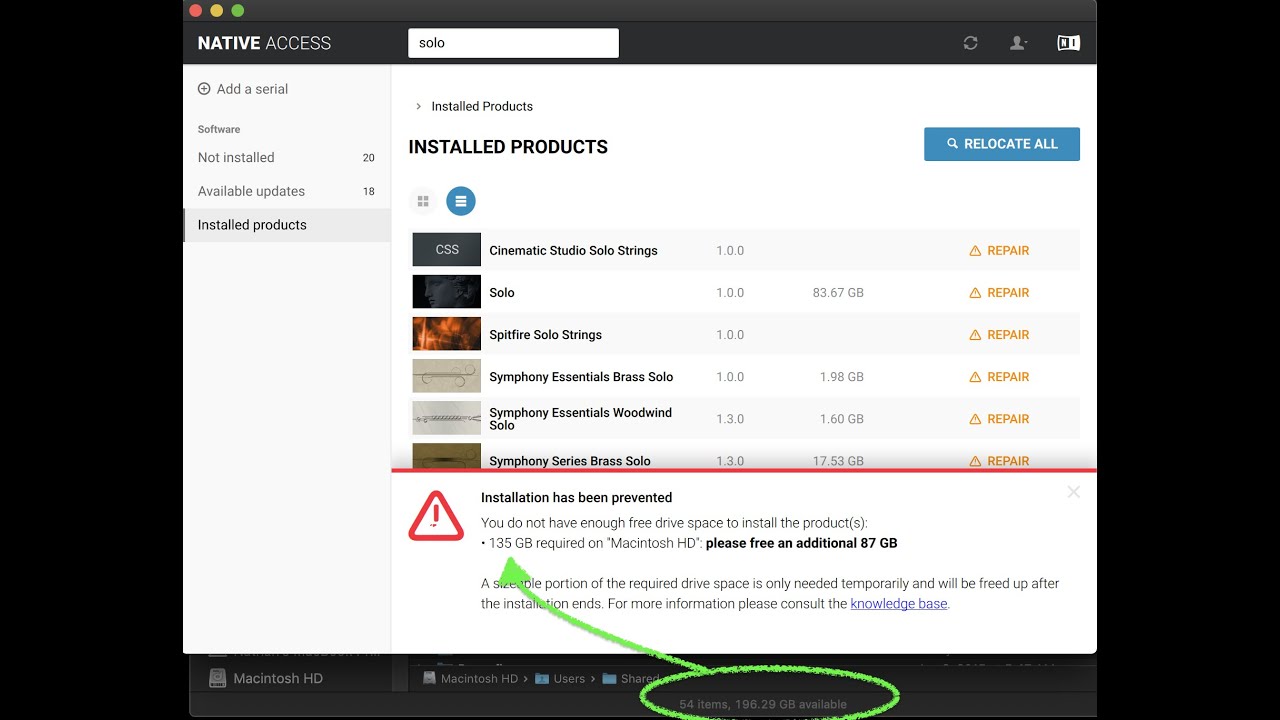Click the Not installed count badge 20
The height and width of the screenshot is (720, 1280).
pyautogui.click(x=368, y=158)
